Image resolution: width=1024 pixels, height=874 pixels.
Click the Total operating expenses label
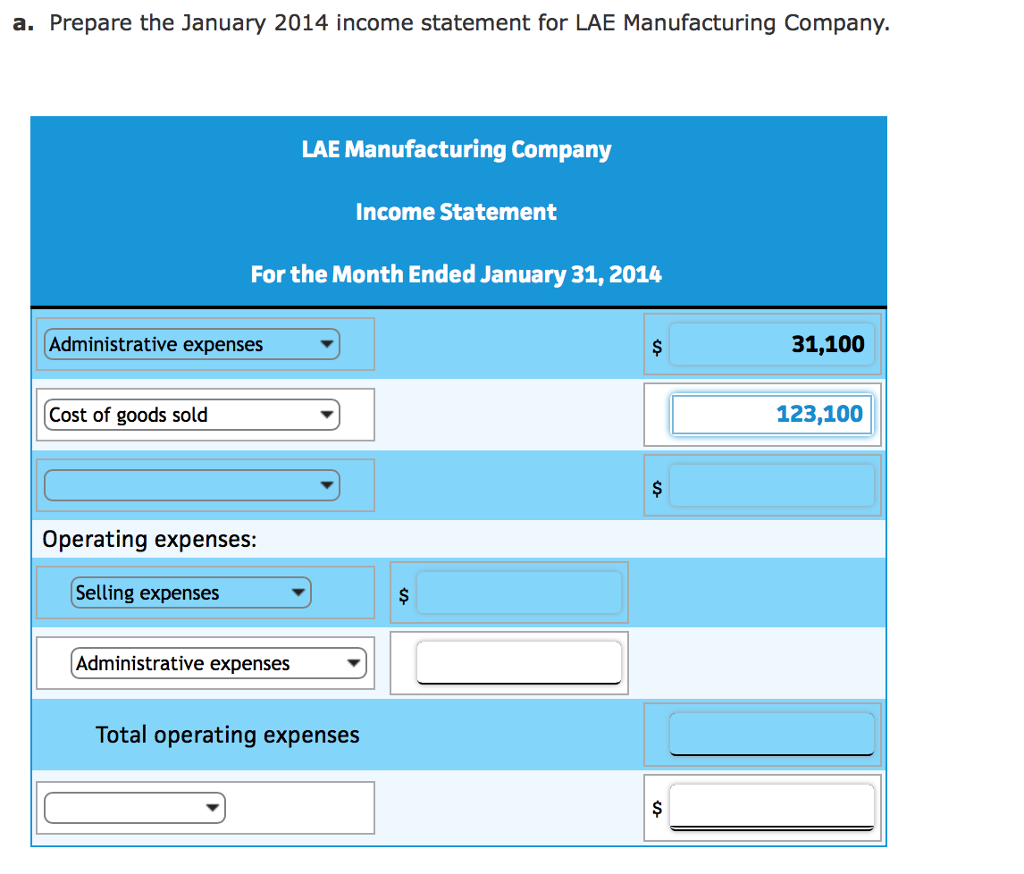coord(227,733)
